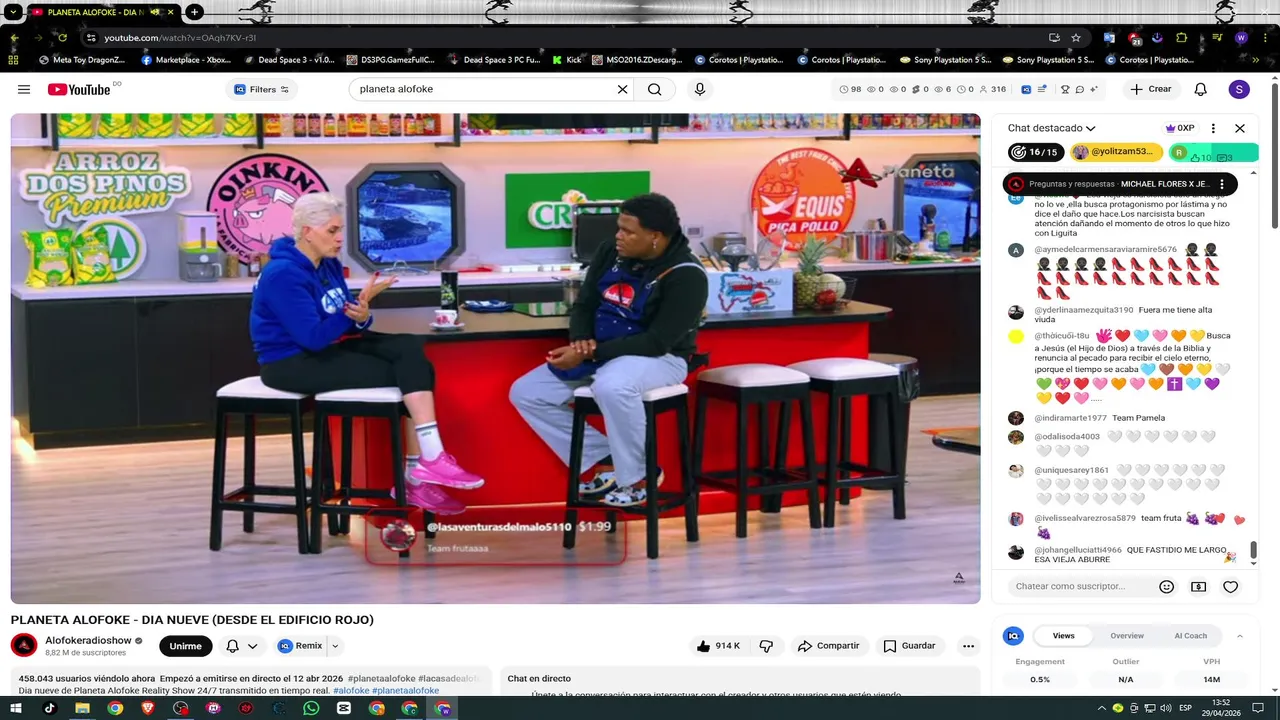Image resolution: width=1280 pixels, height=720 pixels.
Task: Open the chat emoji picker
Action: [1166, 587]
